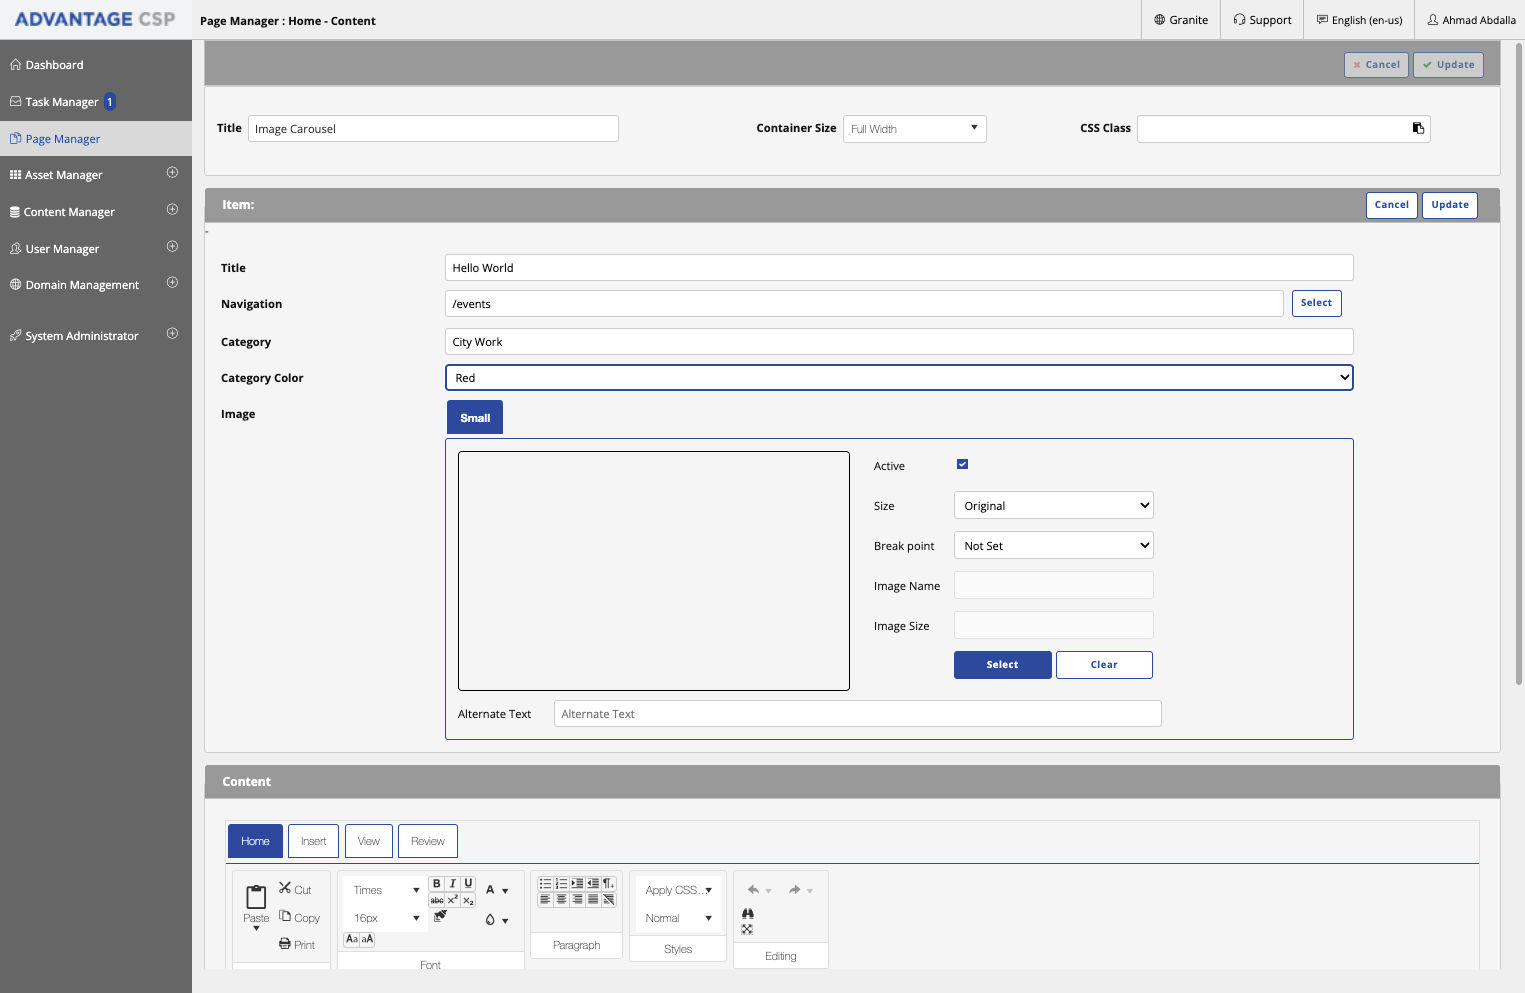
Task: Insert a bulleted list
Action: [545, 884]
